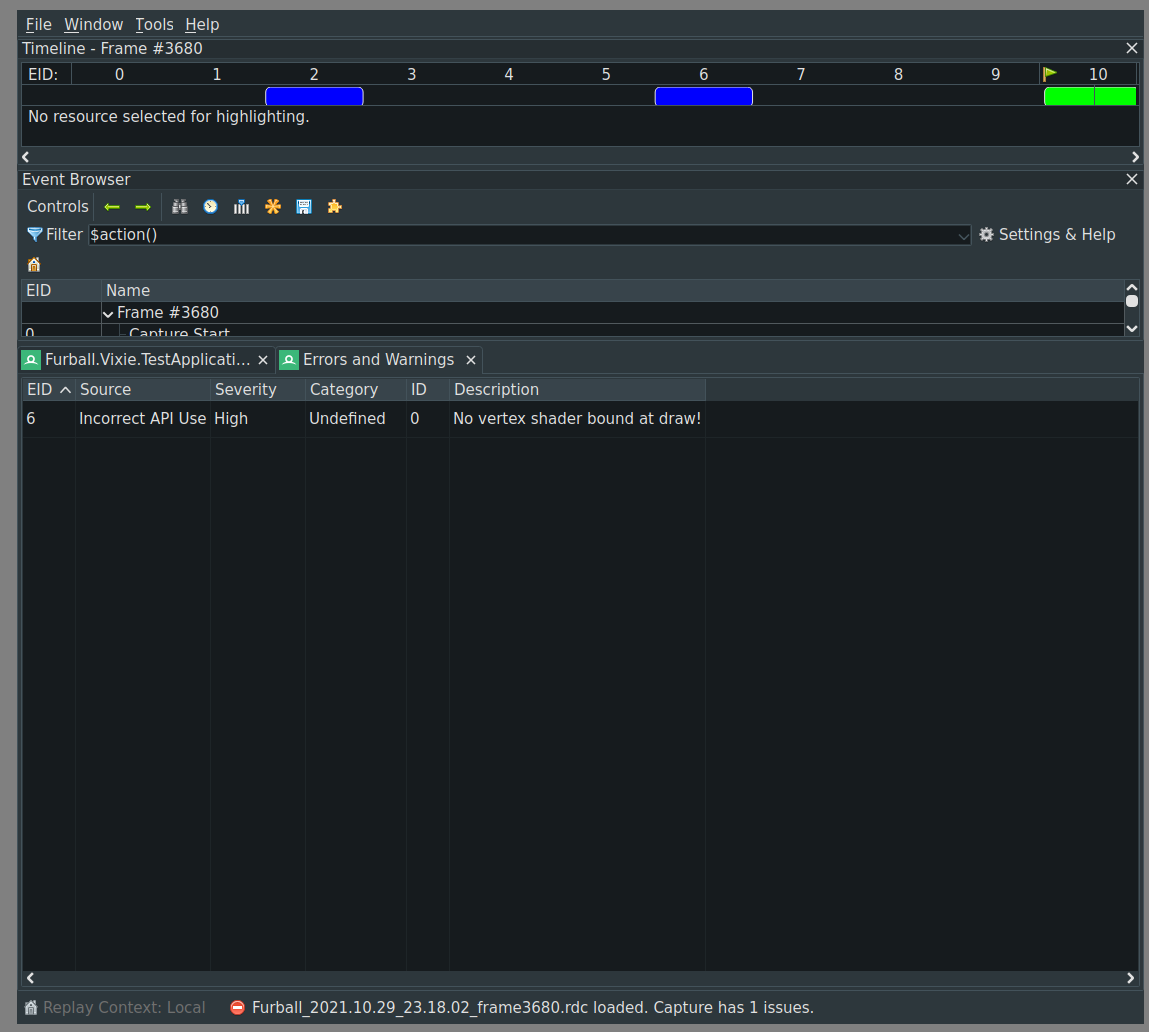Image resolution: width=1149 pixels, height=1032 pixels.
Task: Open the Help menu
Action: tap(202, 25)
